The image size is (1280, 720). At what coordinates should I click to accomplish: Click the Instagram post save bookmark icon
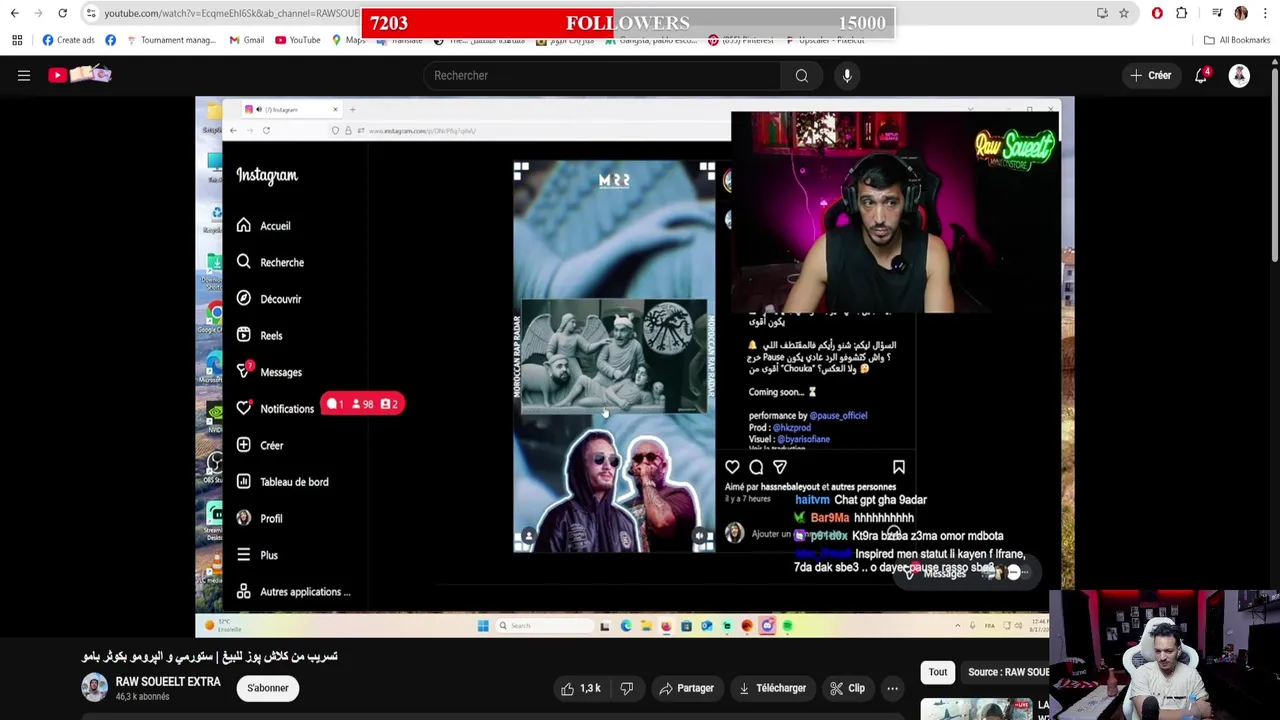898,467
